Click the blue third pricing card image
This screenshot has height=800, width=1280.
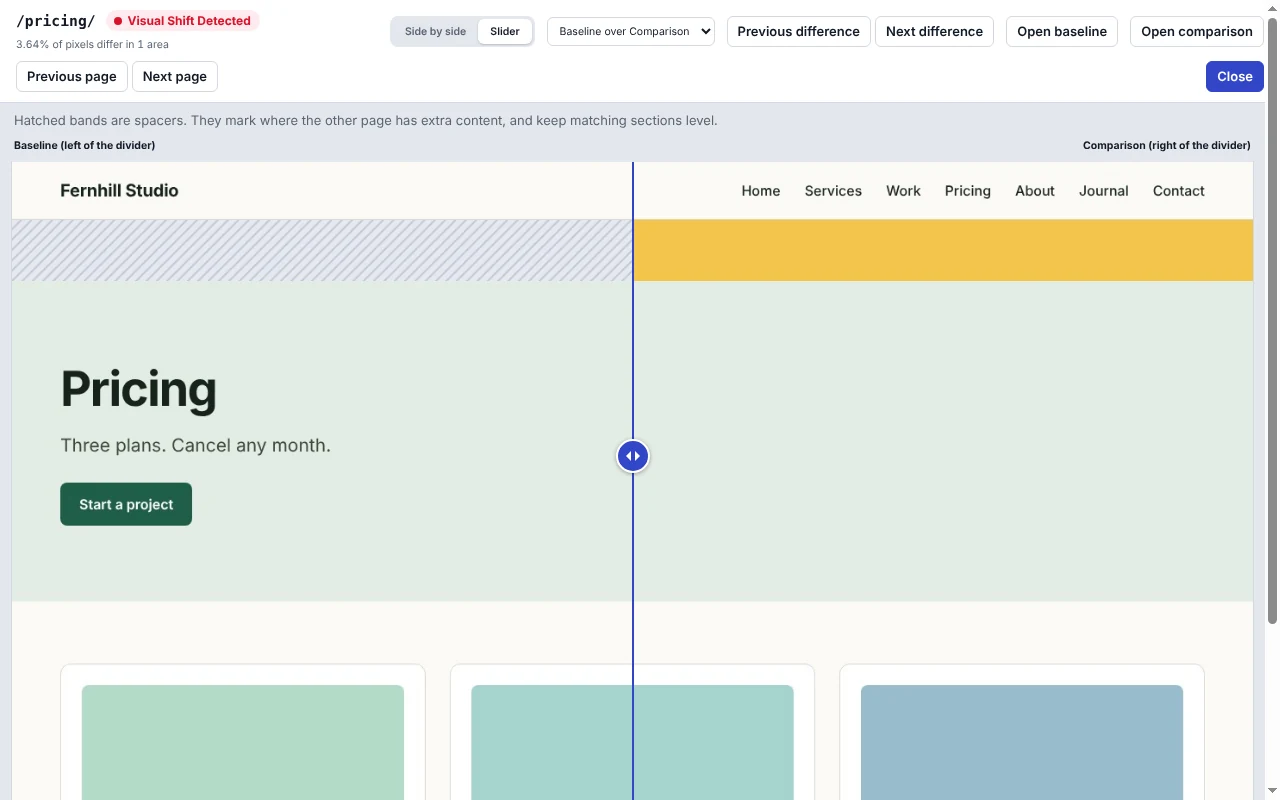click(1022, 742)
